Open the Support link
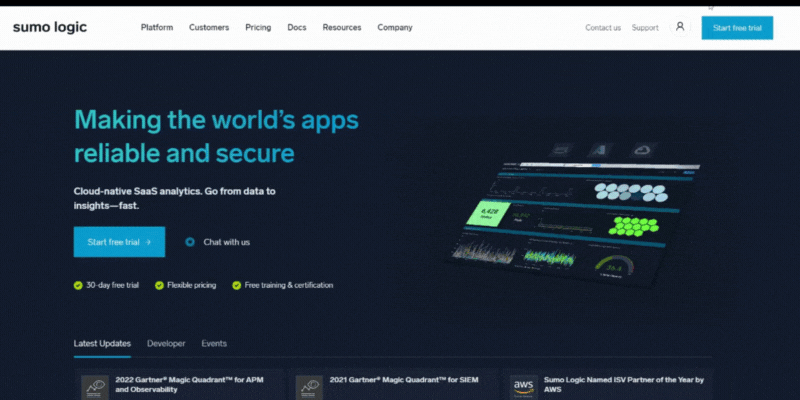800x400 pixels. (x=645, y=28)
